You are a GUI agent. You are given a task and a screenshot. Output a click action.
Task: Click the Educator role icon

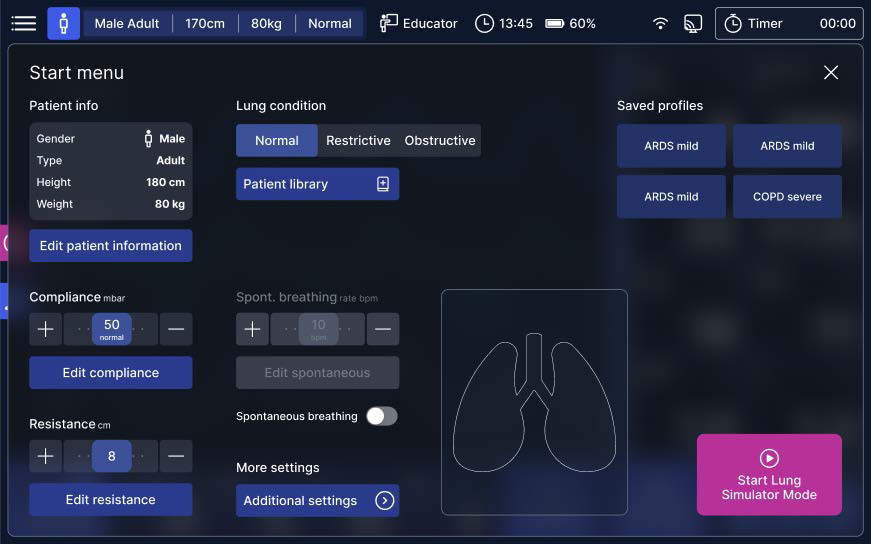(x=389, y=23)
